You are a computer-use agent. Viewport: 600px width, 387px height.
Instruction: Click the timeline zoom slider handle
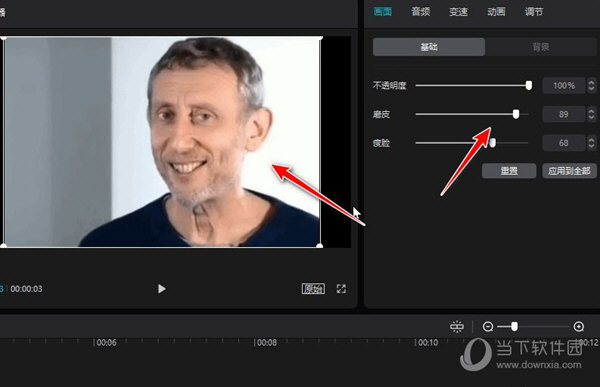[x=514, y=327]
